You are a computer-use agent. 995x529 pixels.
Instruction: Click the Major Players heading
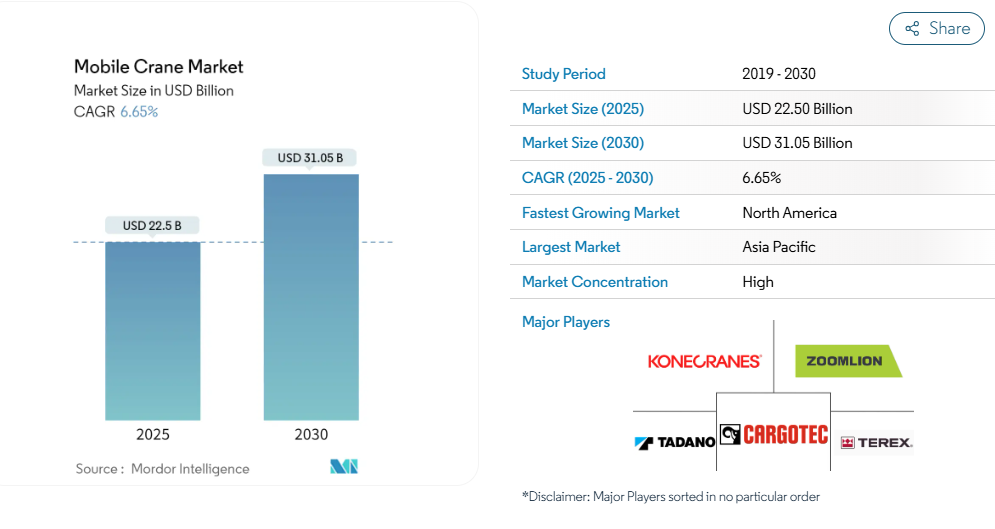pyautogui.click(x=565, y=322)
